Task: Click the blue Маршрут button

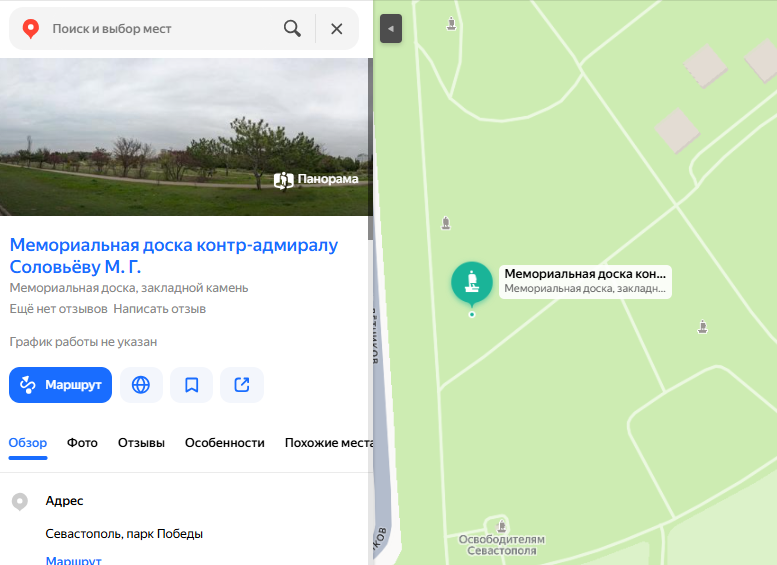Action: (x=60, y=385)
